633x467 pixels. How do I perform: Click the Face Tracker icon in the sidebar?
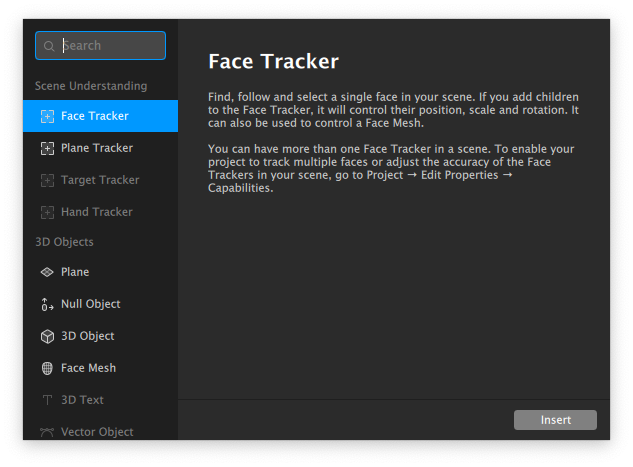(47, 116)
